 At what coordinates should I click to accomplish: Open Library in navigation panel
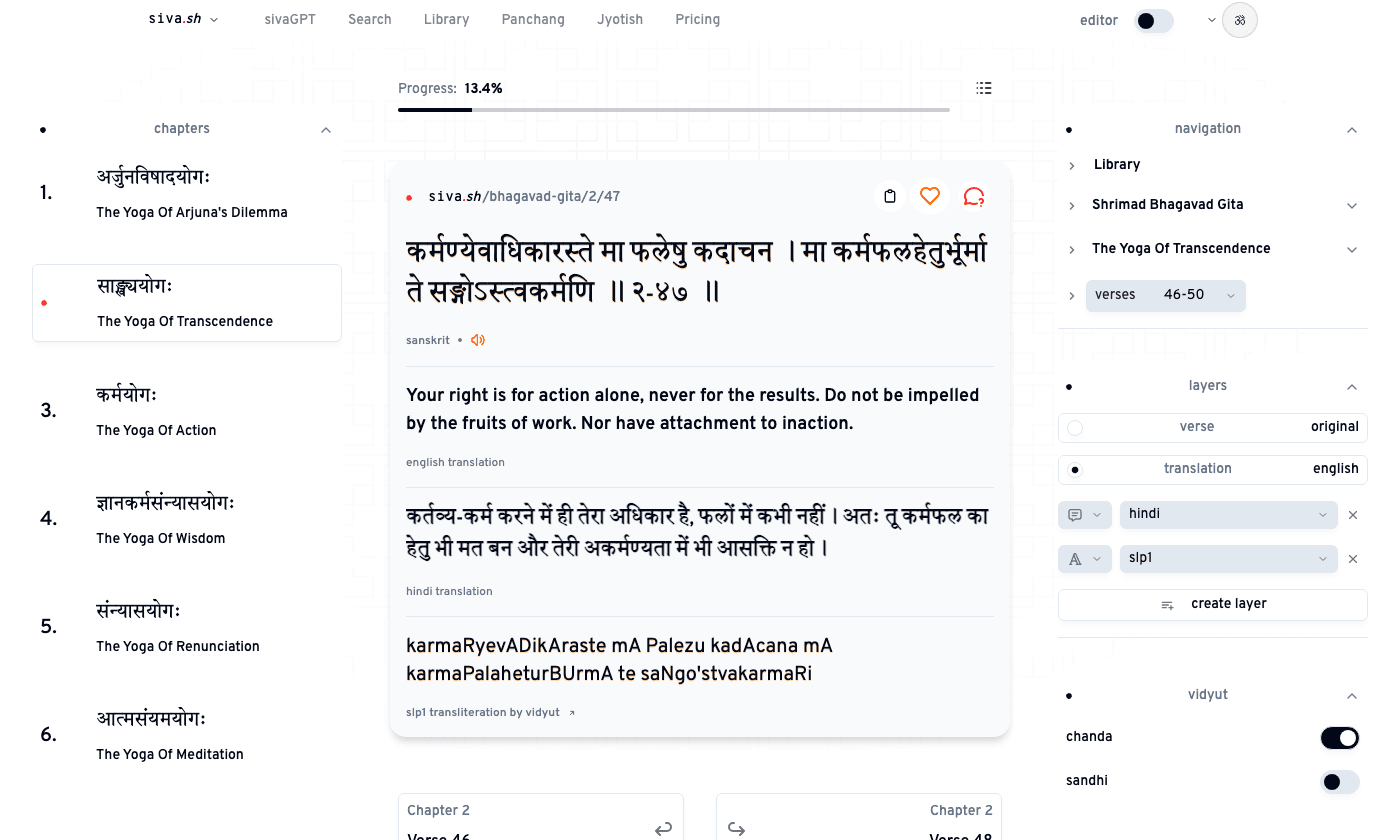(x=1117, y=164)
